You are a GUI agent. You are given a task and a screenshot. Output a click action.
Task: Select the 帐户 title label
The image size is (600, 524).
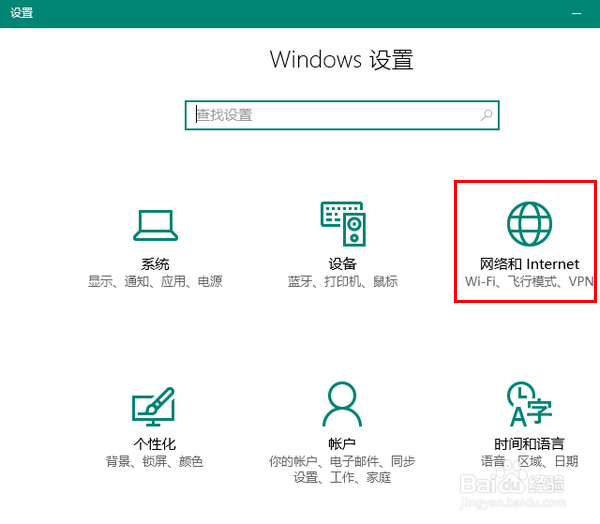click(x=342, y=444)
